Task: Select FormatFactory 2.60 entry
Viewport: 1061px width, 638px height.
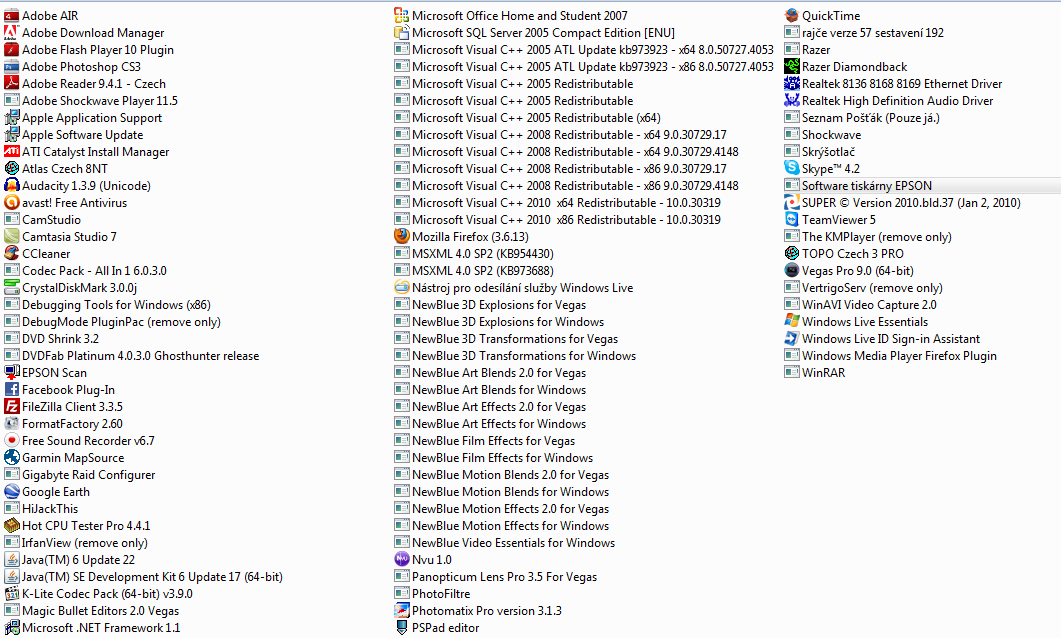Action: click(64, 424)
